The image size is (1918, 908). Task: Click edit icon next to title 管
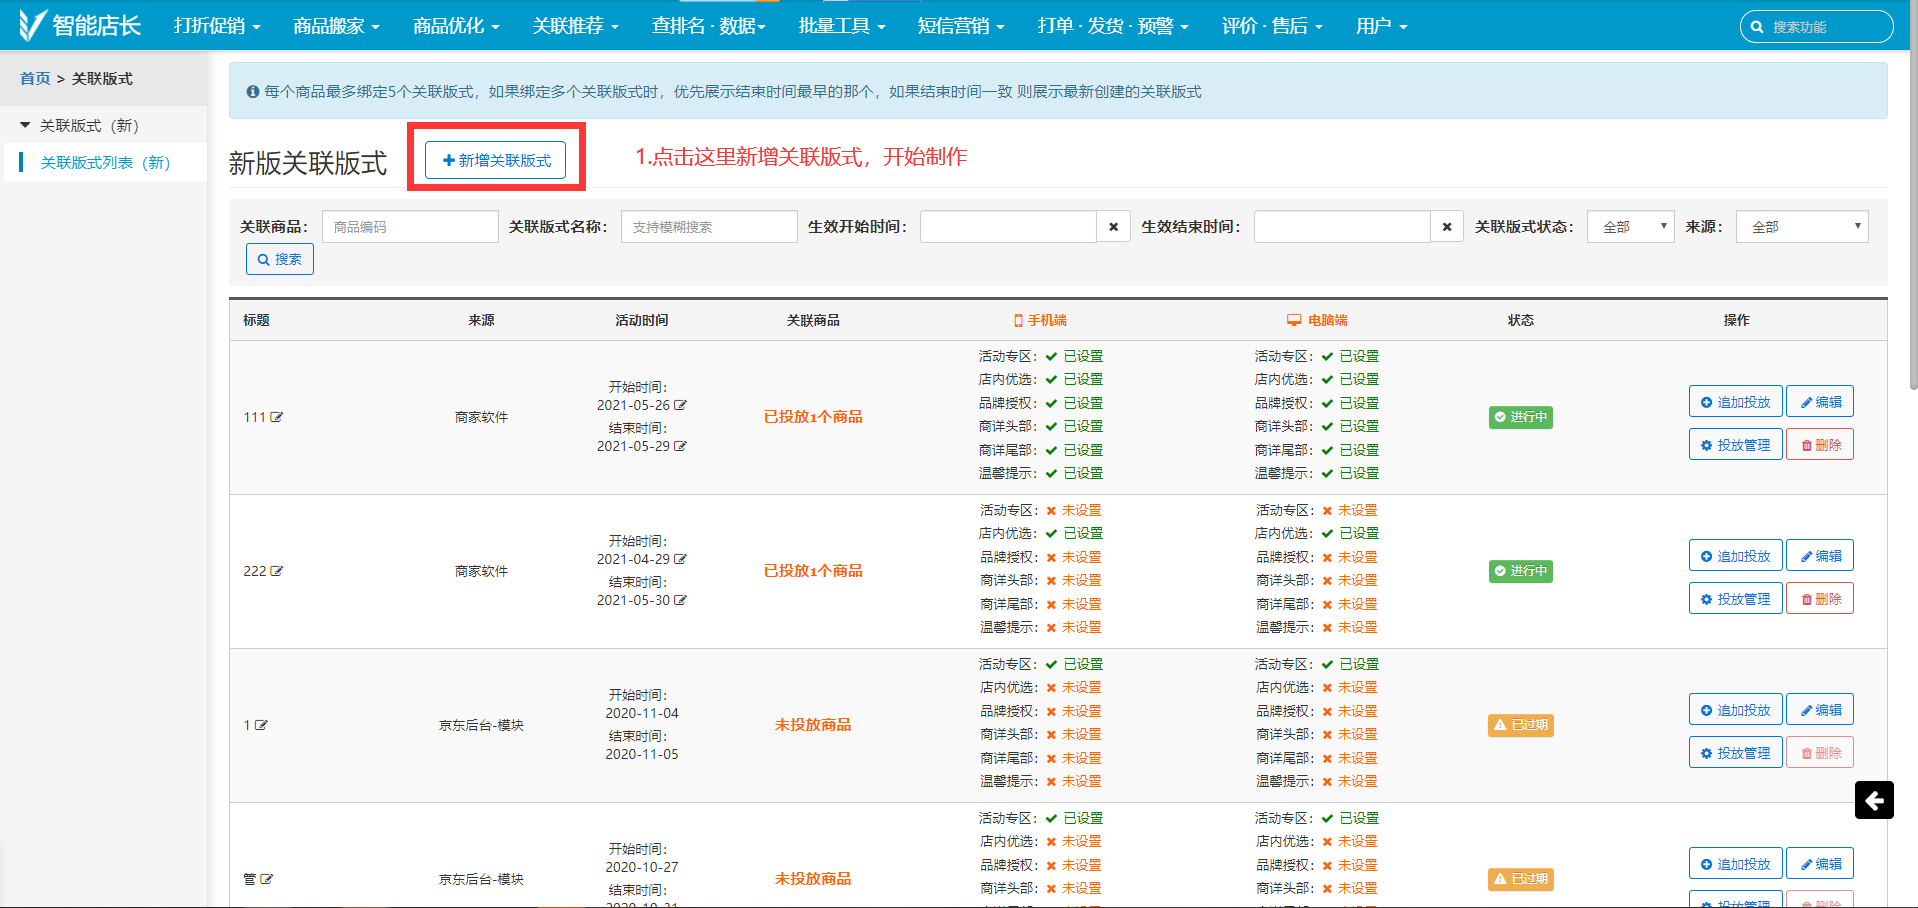[x=266, y=879]
